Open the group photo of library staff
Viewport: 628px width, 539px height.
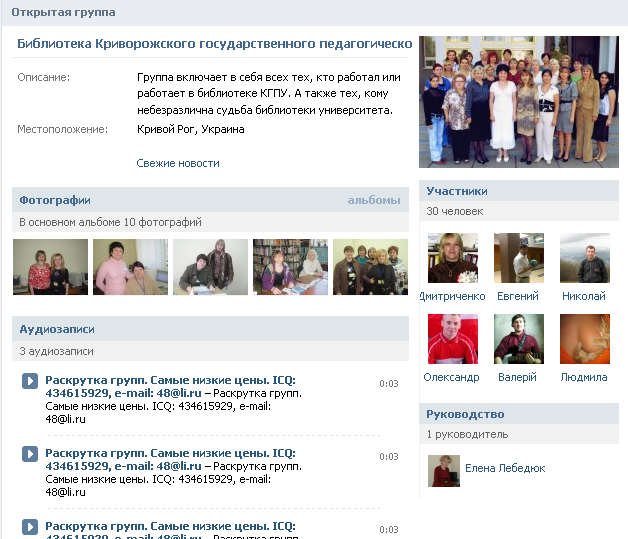tap(519, 102)
